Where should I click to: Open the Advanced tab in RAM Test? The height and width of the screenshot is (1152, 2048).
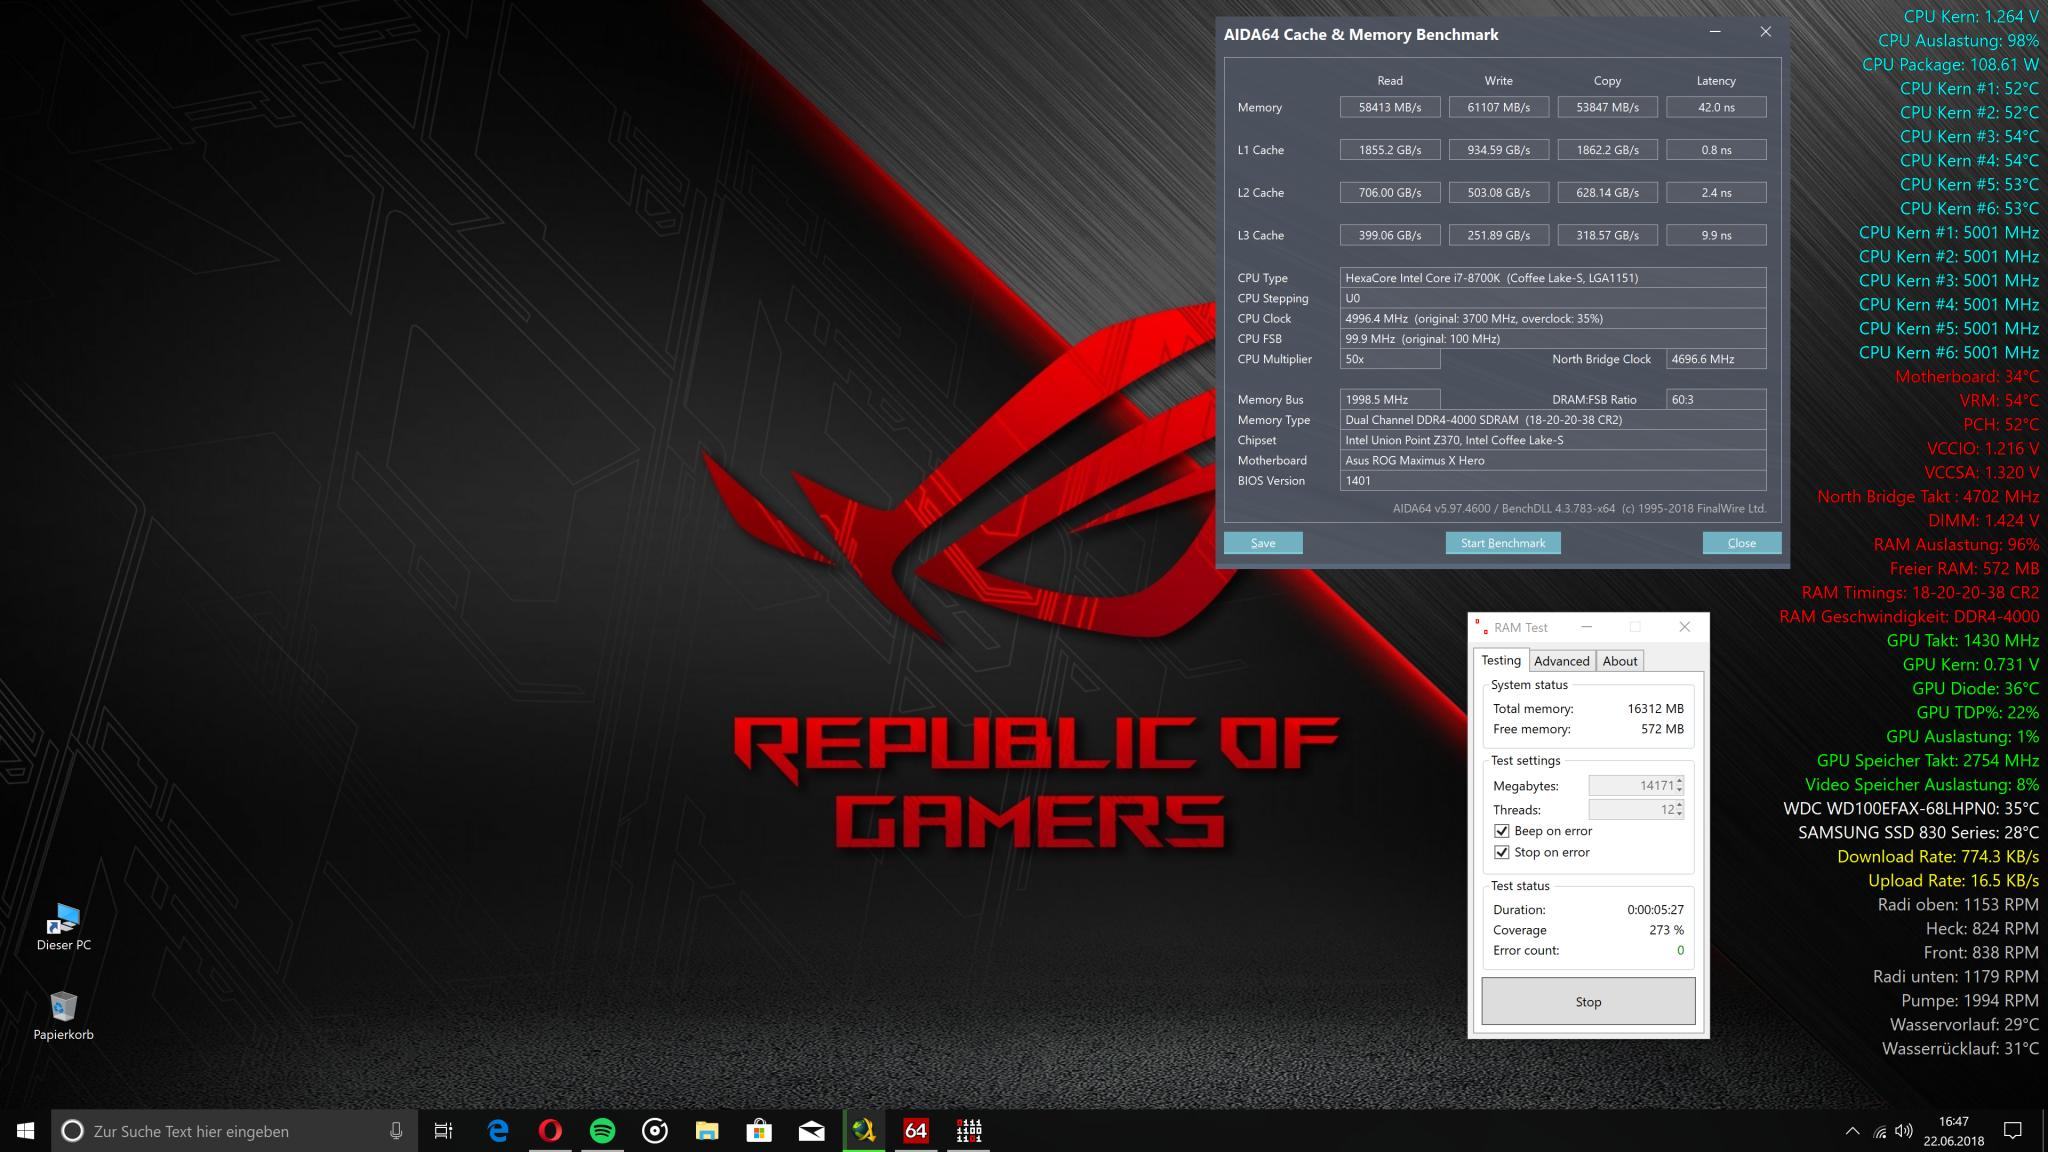pyautogui.click(x=1561, y=661)
